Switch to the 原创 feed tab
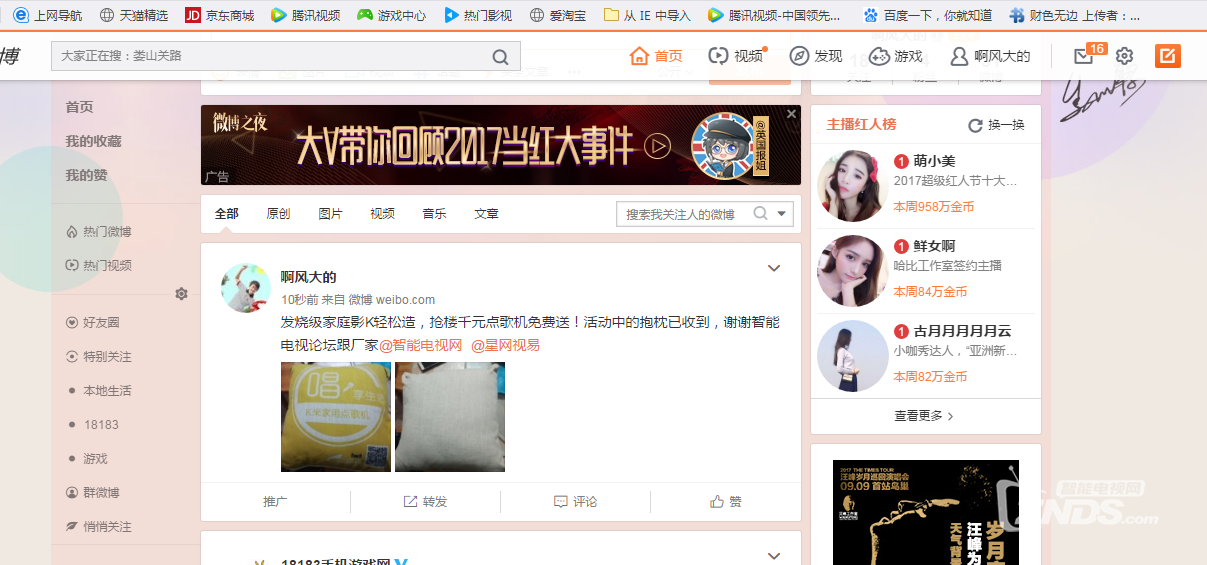Image resolution: width=1207 pixels, height=565 pixels. 278,214
